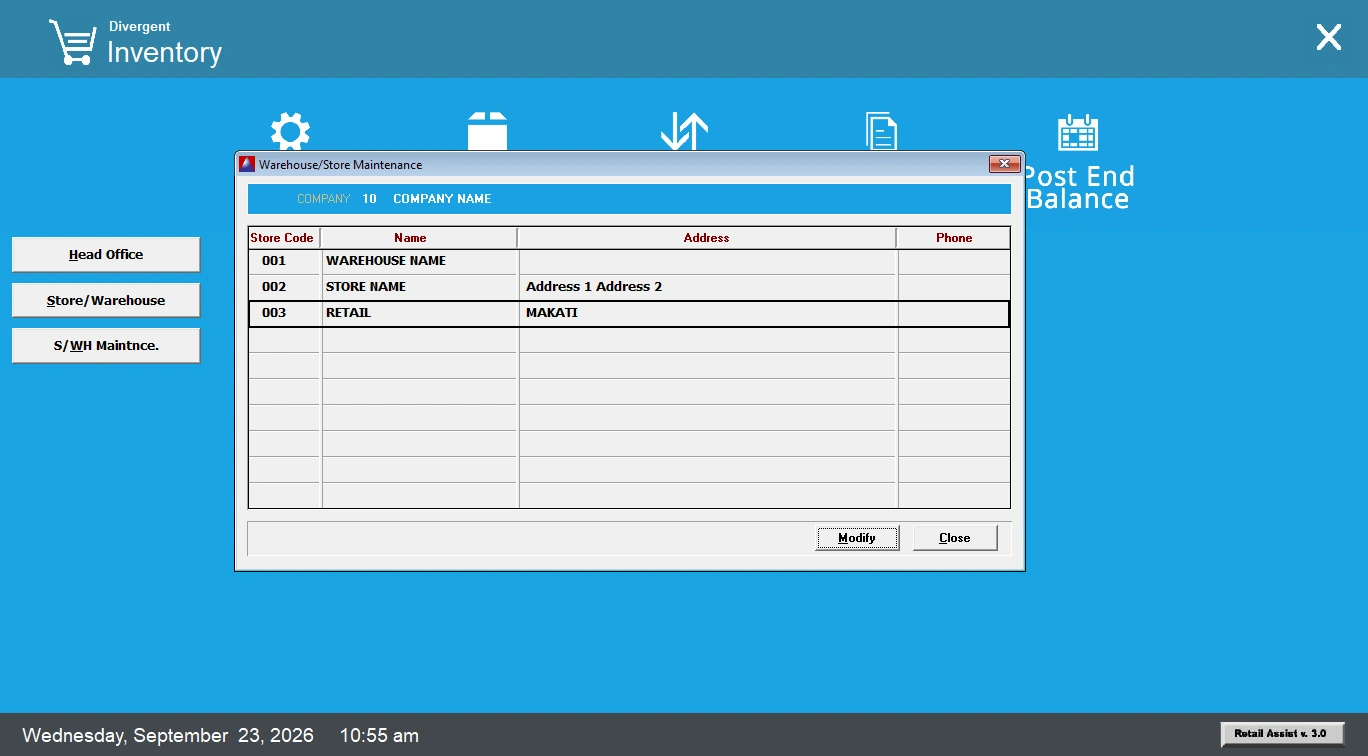This screenshot has height=756, width=1368.
Task: Close the Warehouse/Store Maintenance dialog
Action: pos(1004,164)
